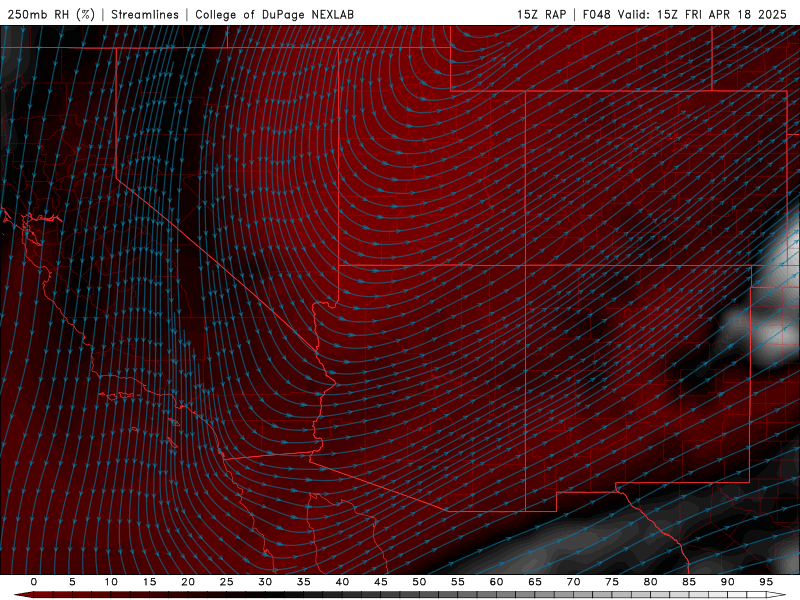Image resolution: width=800 pixels, height=600 pixels.
Task: Click the colorbar label "85"
Action: [x=689, y=582]
